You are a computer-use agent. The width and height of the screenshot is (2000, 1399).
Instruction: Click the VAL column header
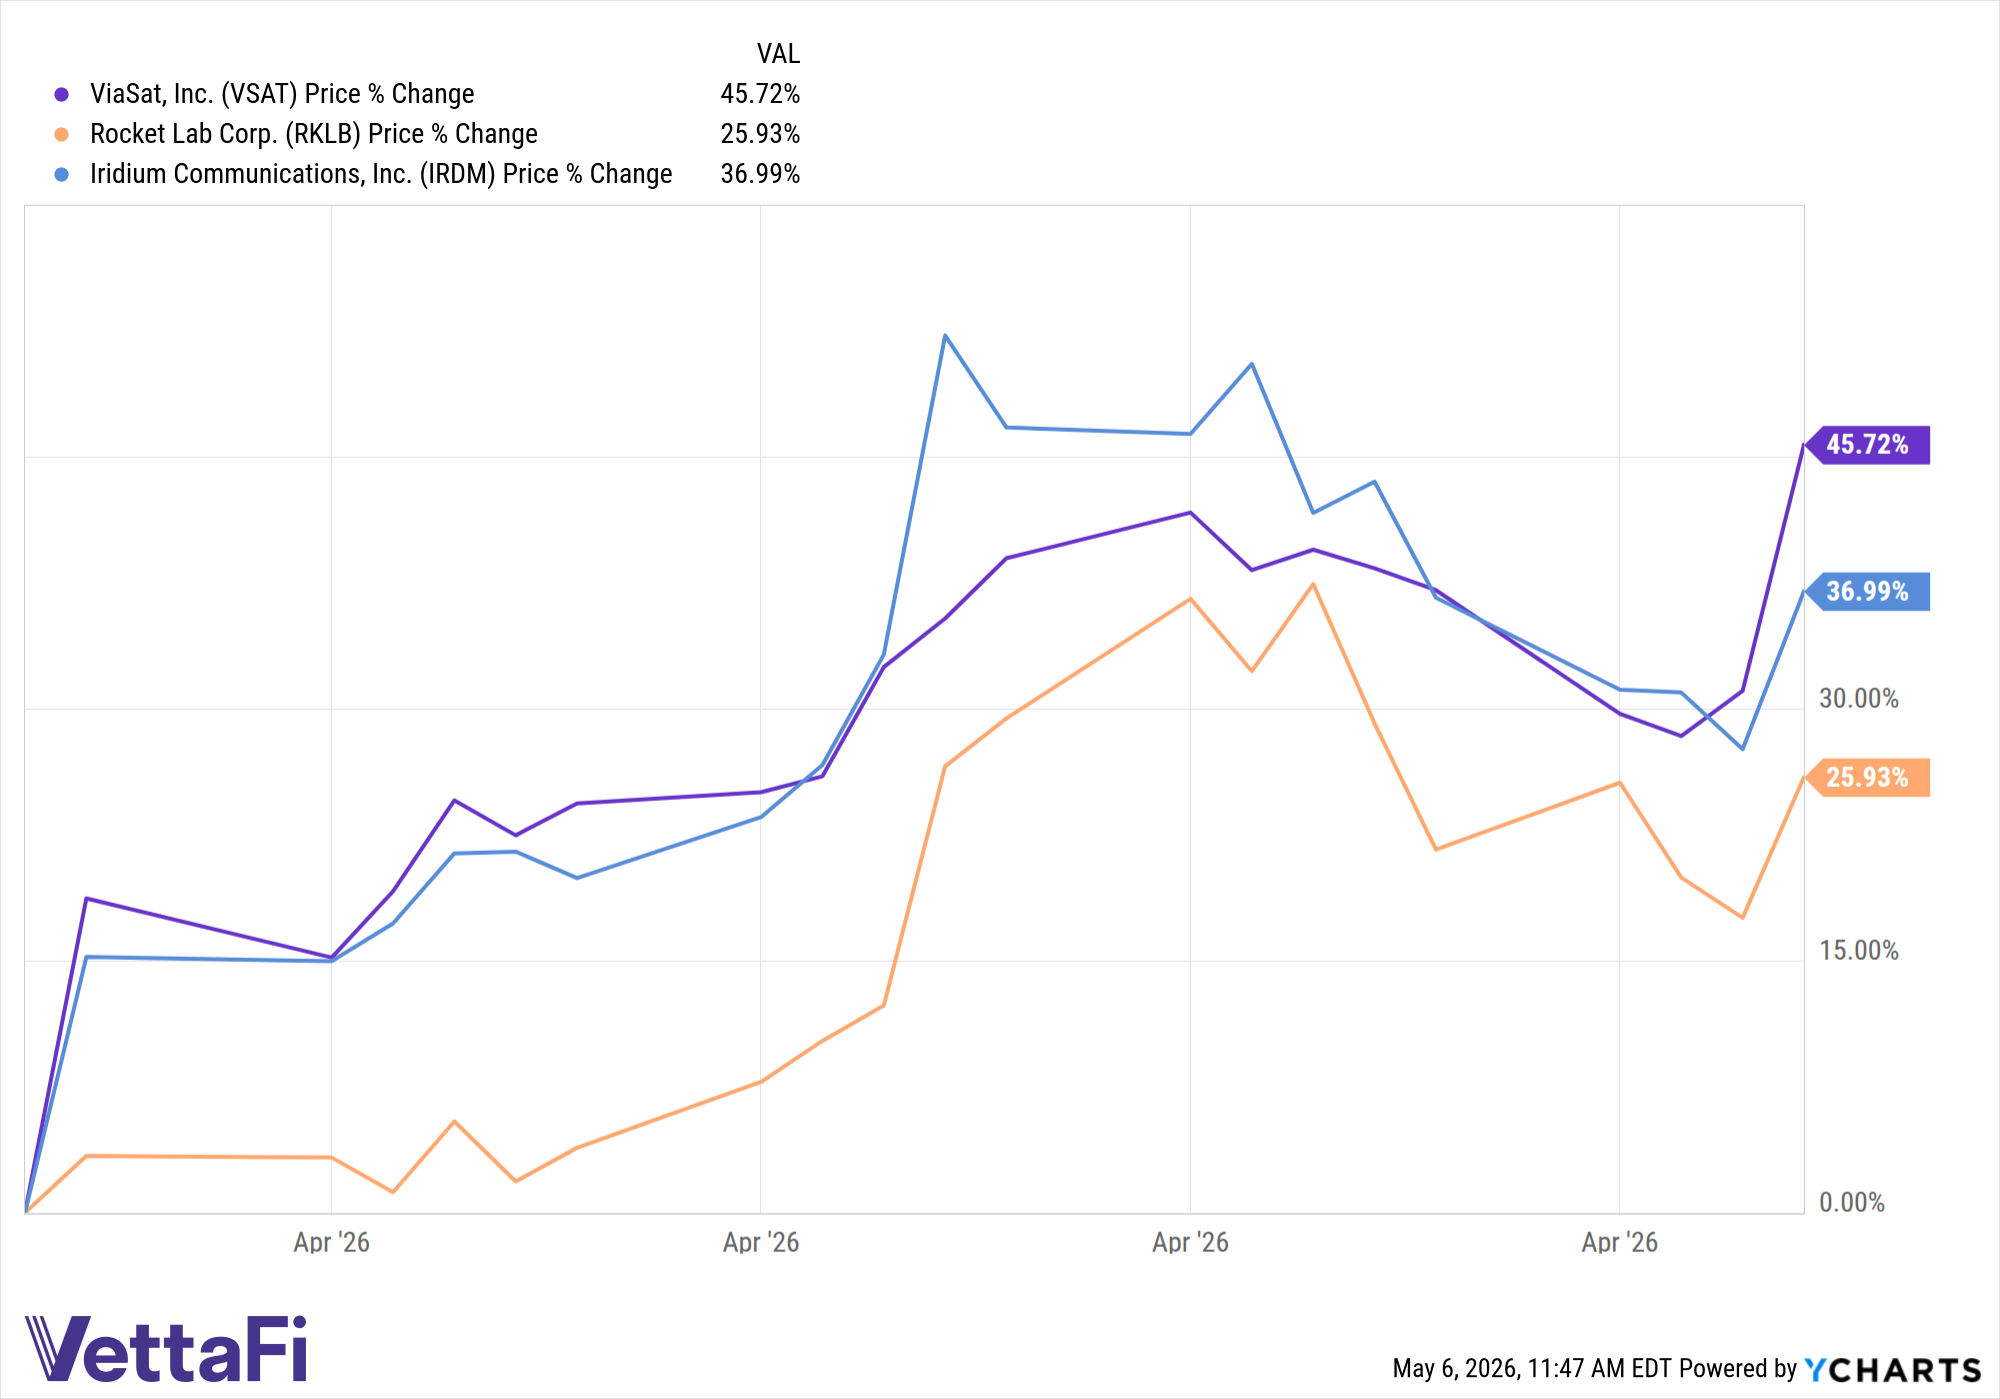[778, 54]
